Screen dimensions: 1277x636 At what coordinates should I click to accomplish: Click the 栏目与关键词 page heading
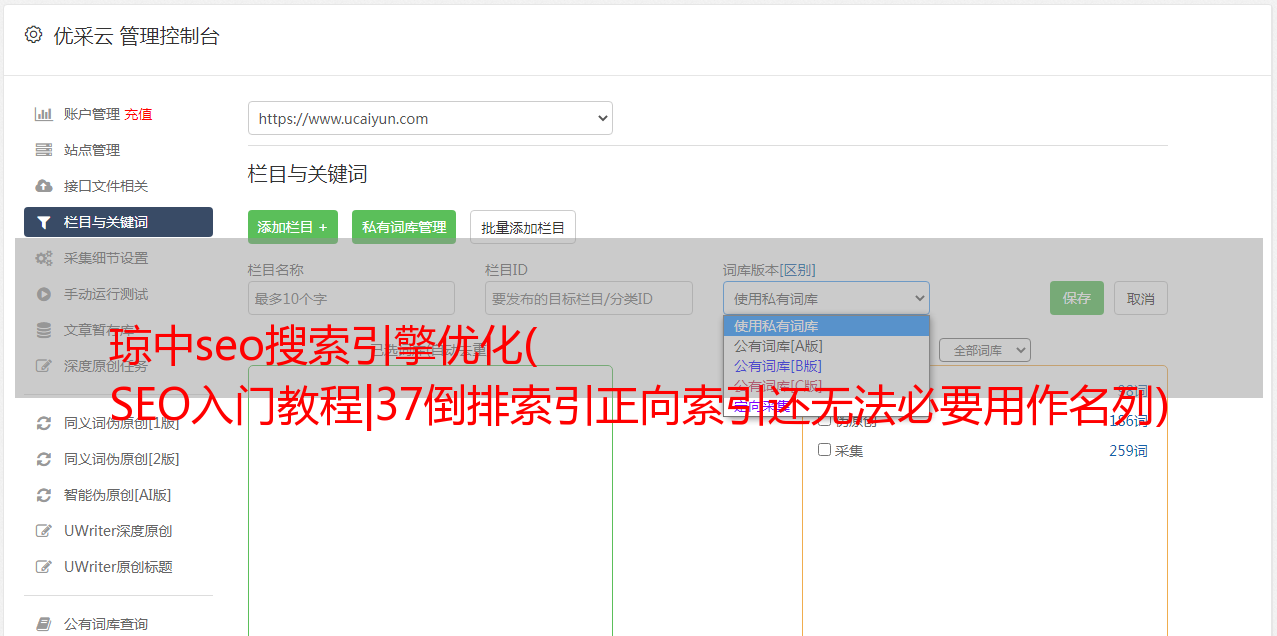308,174
